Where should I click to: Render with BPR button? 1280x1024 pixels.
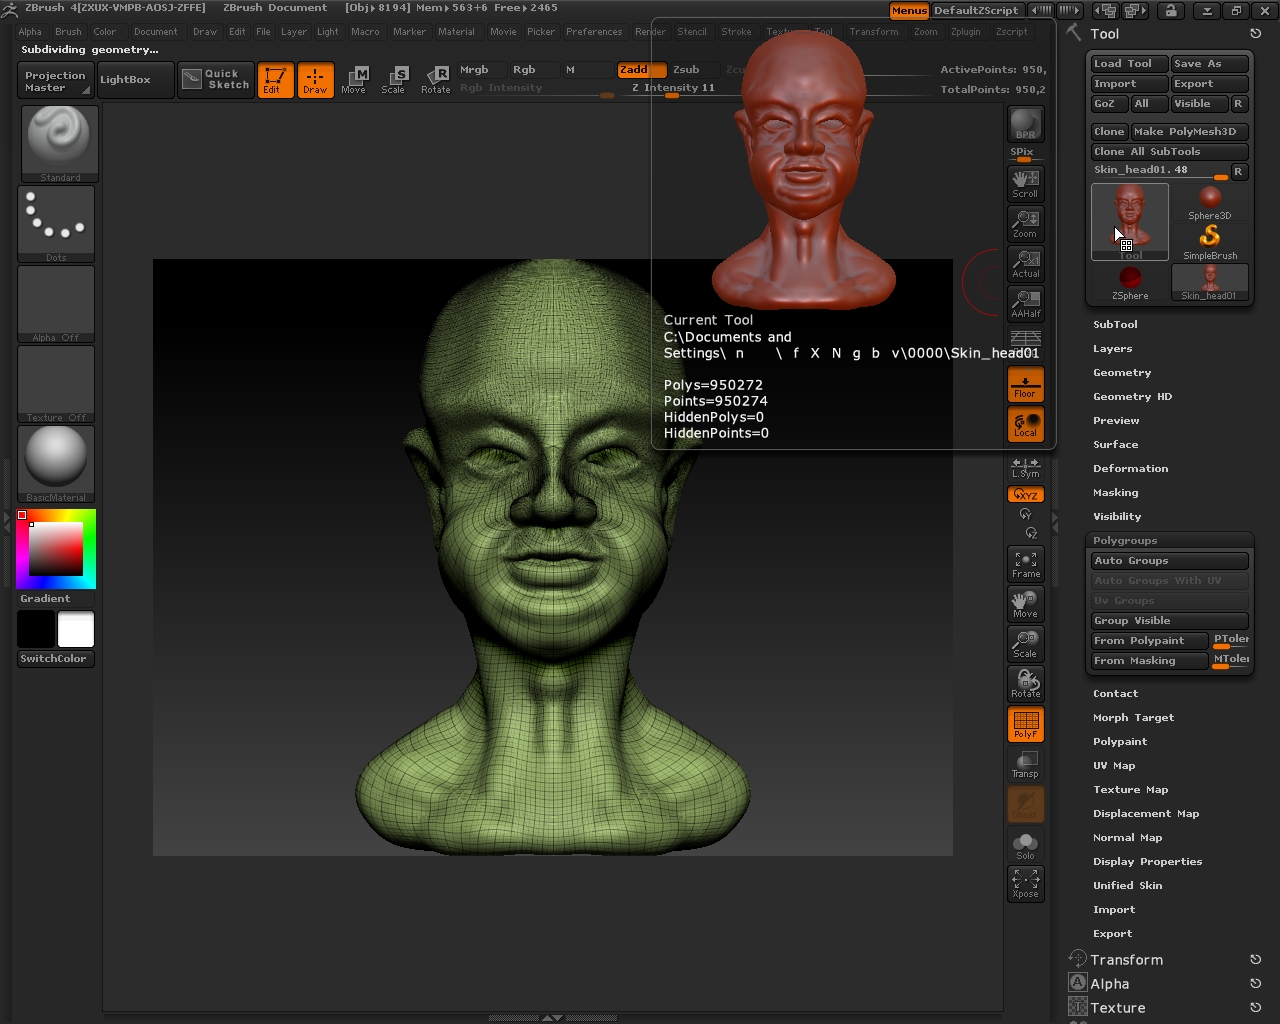(1025, 124)
